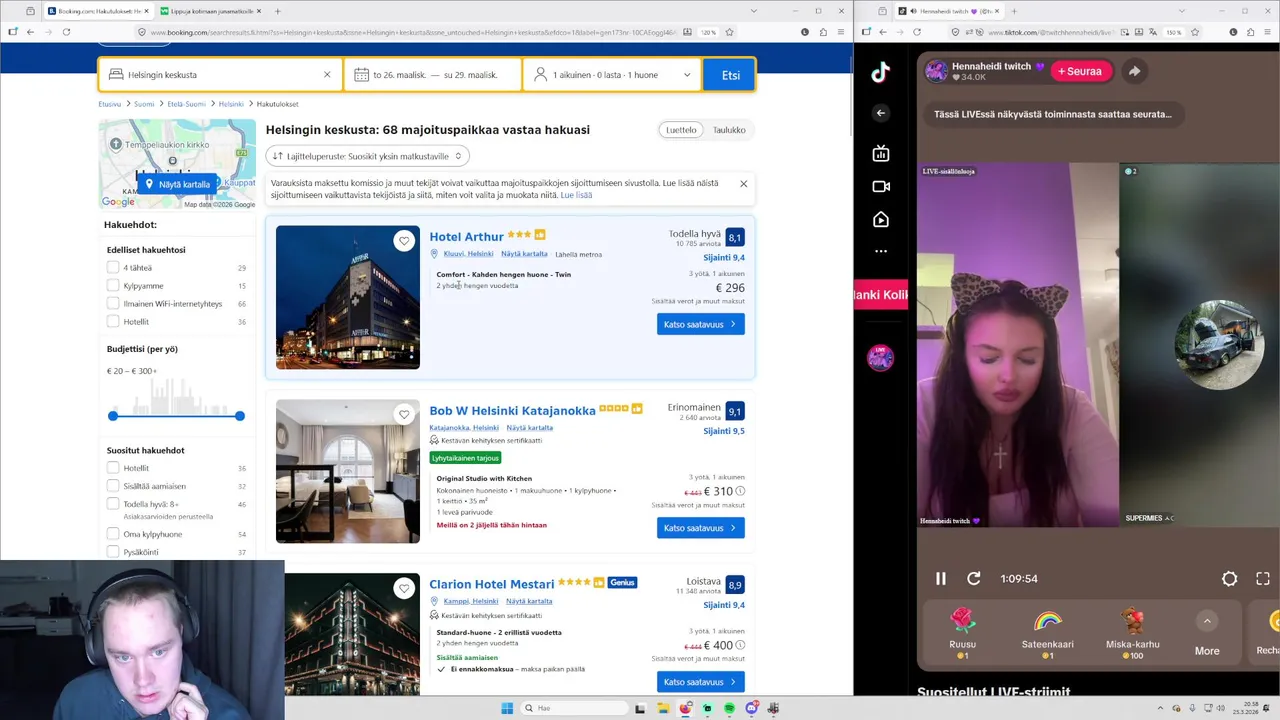Open the Hennaheidi twitch profile avatar
Image resolution: width=1280 pixels, height=720 pixels.
point(936,71)
